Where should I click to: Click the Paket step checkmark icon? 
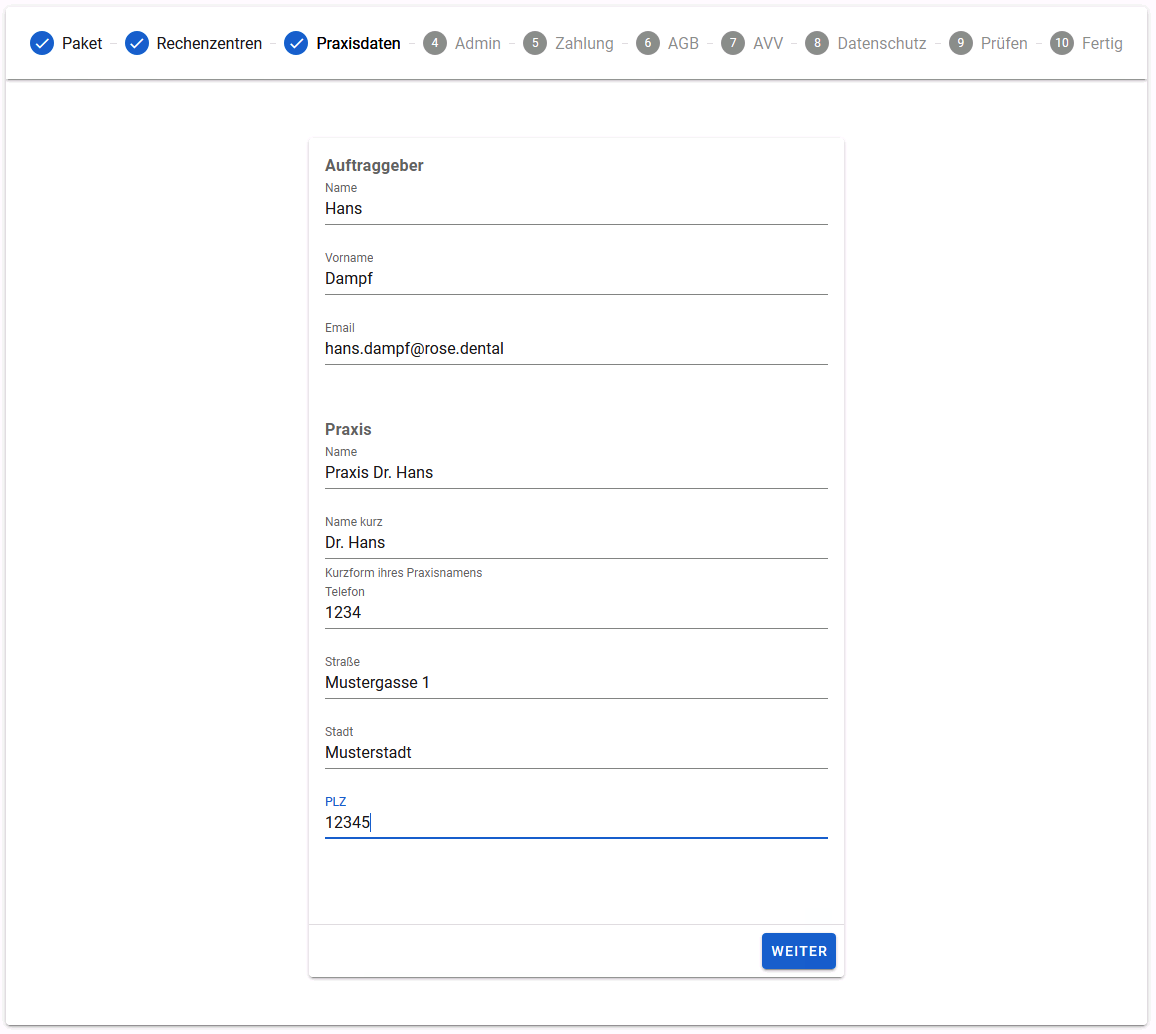(42, 43)
